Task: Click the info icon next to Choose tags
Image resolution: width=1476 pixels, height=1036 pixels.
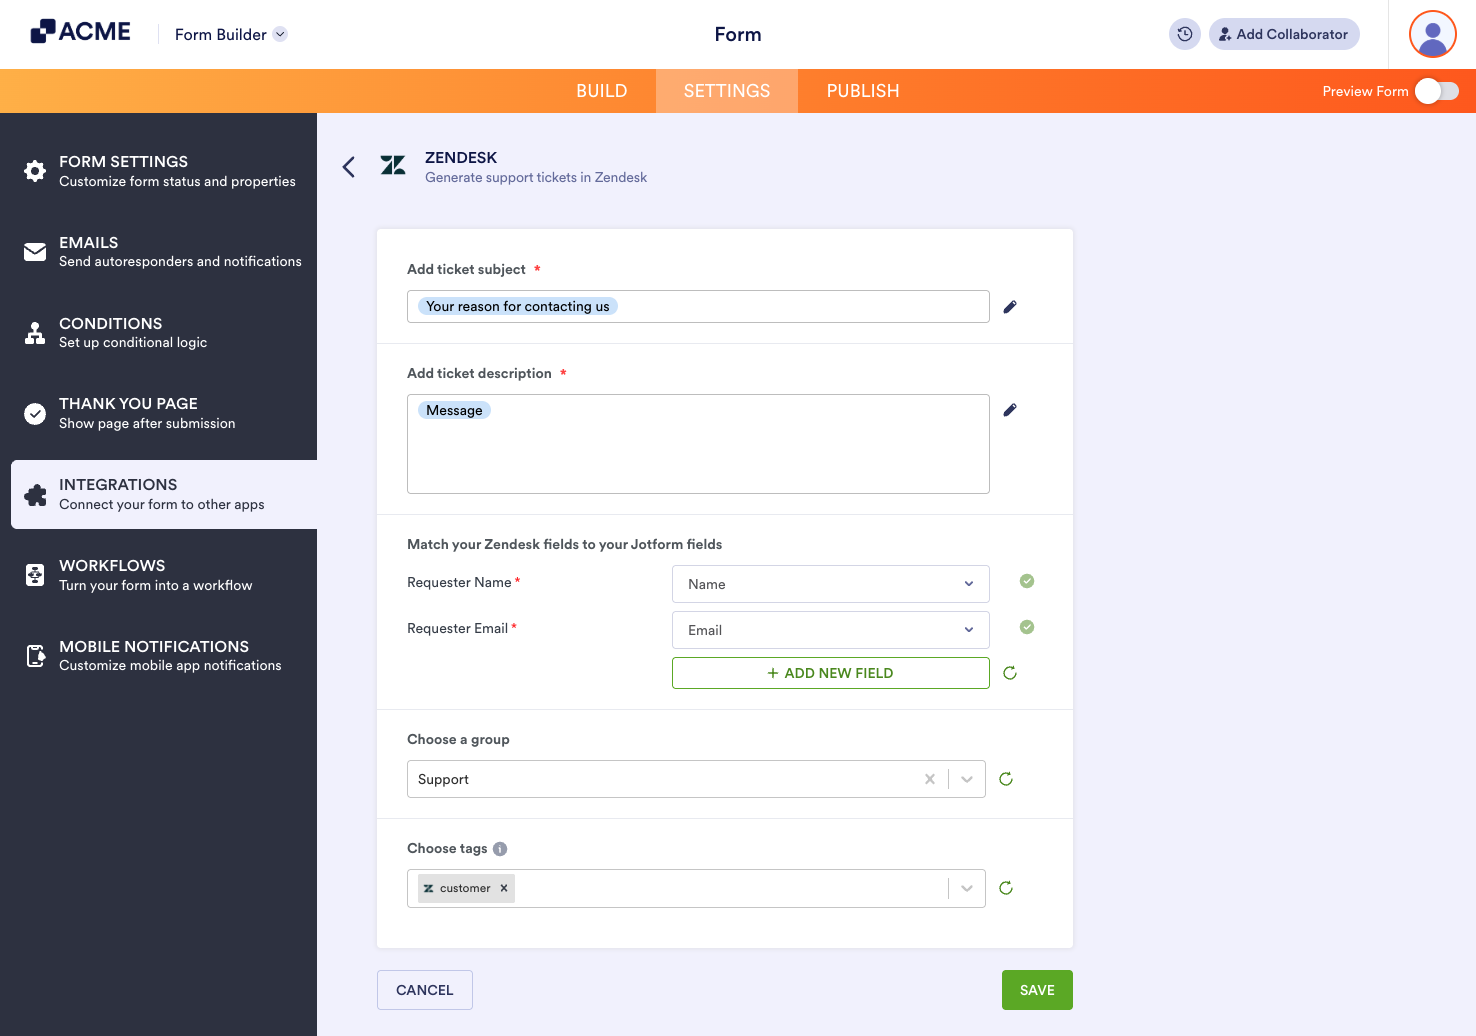Action: pyautogui.click(x=499, y=848)
